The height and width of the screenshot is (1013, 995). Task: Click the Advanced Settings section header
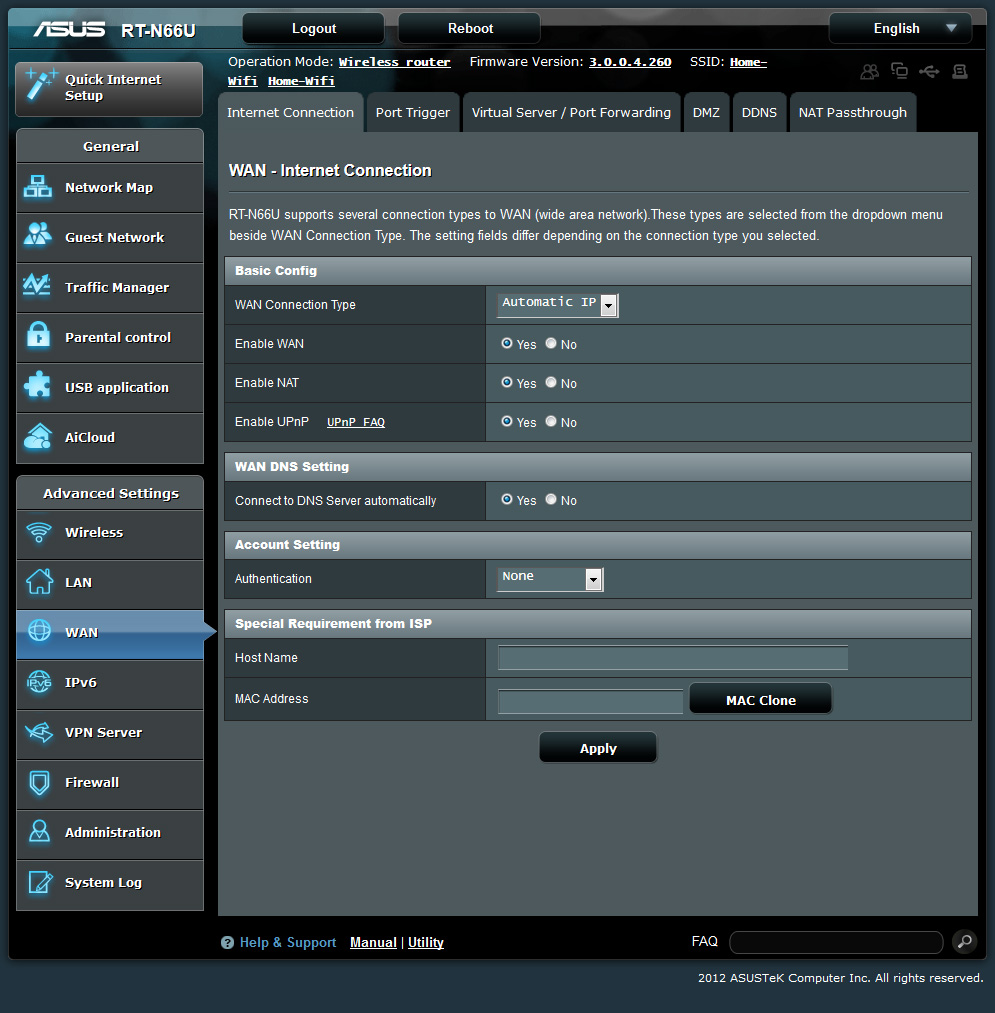tap(110, 493)
